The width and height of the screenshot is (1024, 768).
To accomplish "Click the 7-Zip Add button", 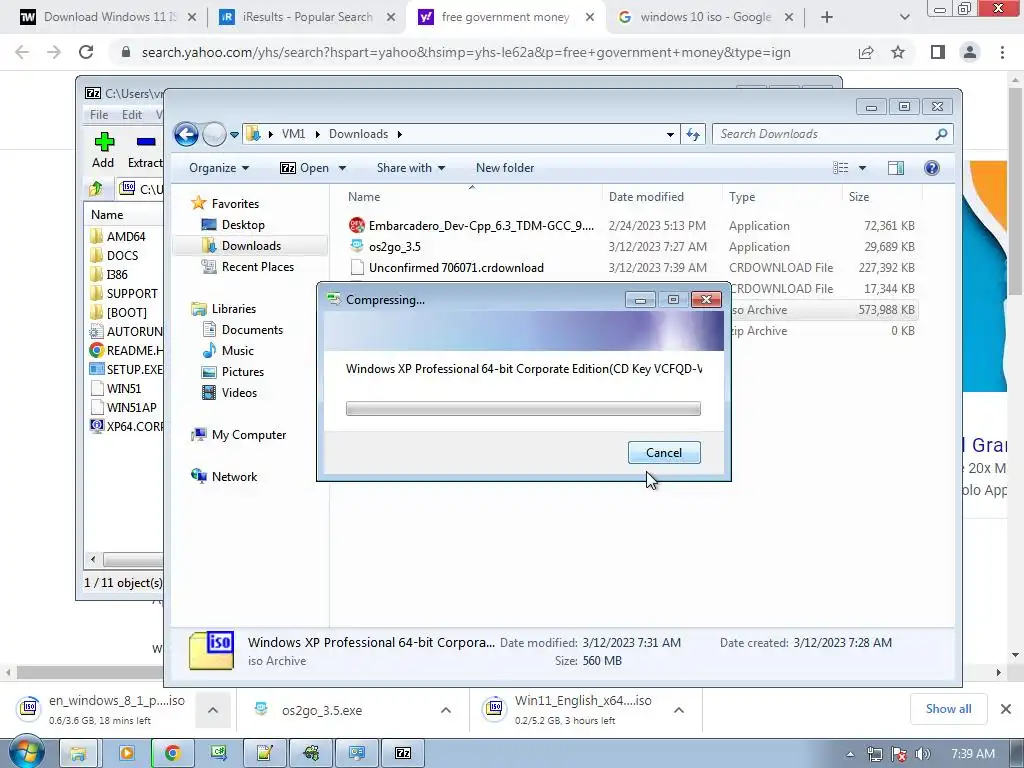I will point(103,150).
